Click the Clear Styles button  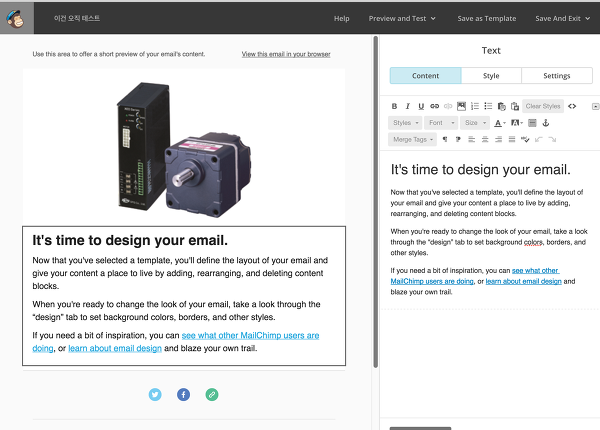point(543,106)
